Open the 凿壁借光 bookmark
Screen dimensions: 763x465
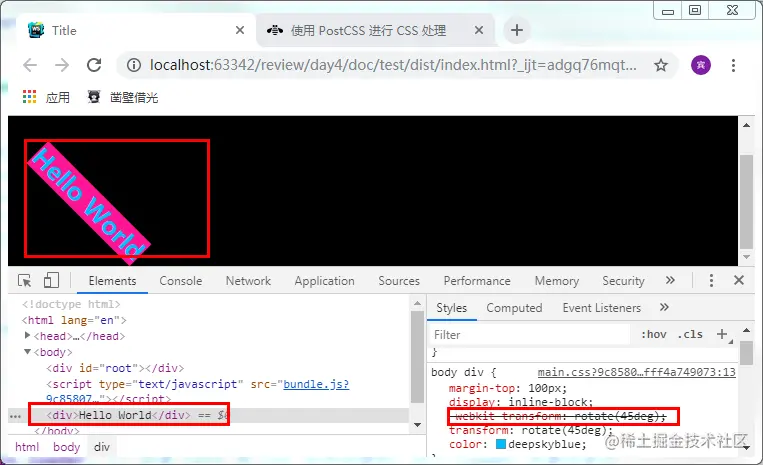[123, 97]
